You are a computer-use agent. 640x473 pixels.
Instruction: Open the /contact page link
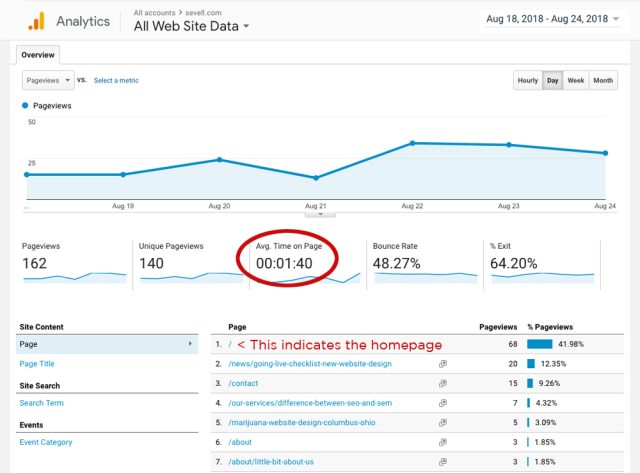coord(243,383)
